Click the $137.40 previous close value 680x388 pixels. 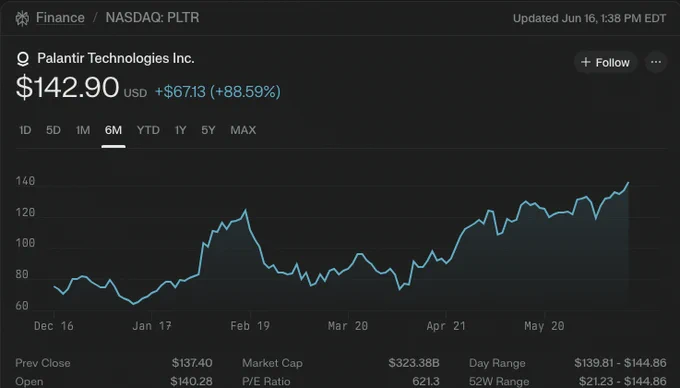pos(192,363)
